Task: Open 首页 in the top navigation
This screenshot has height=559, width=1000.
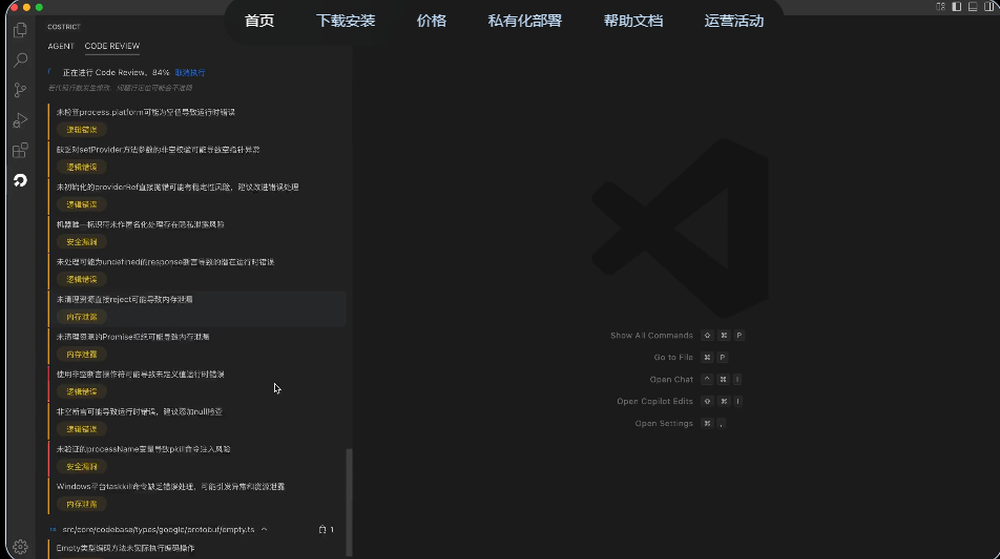Action: (x=259, y=20)
